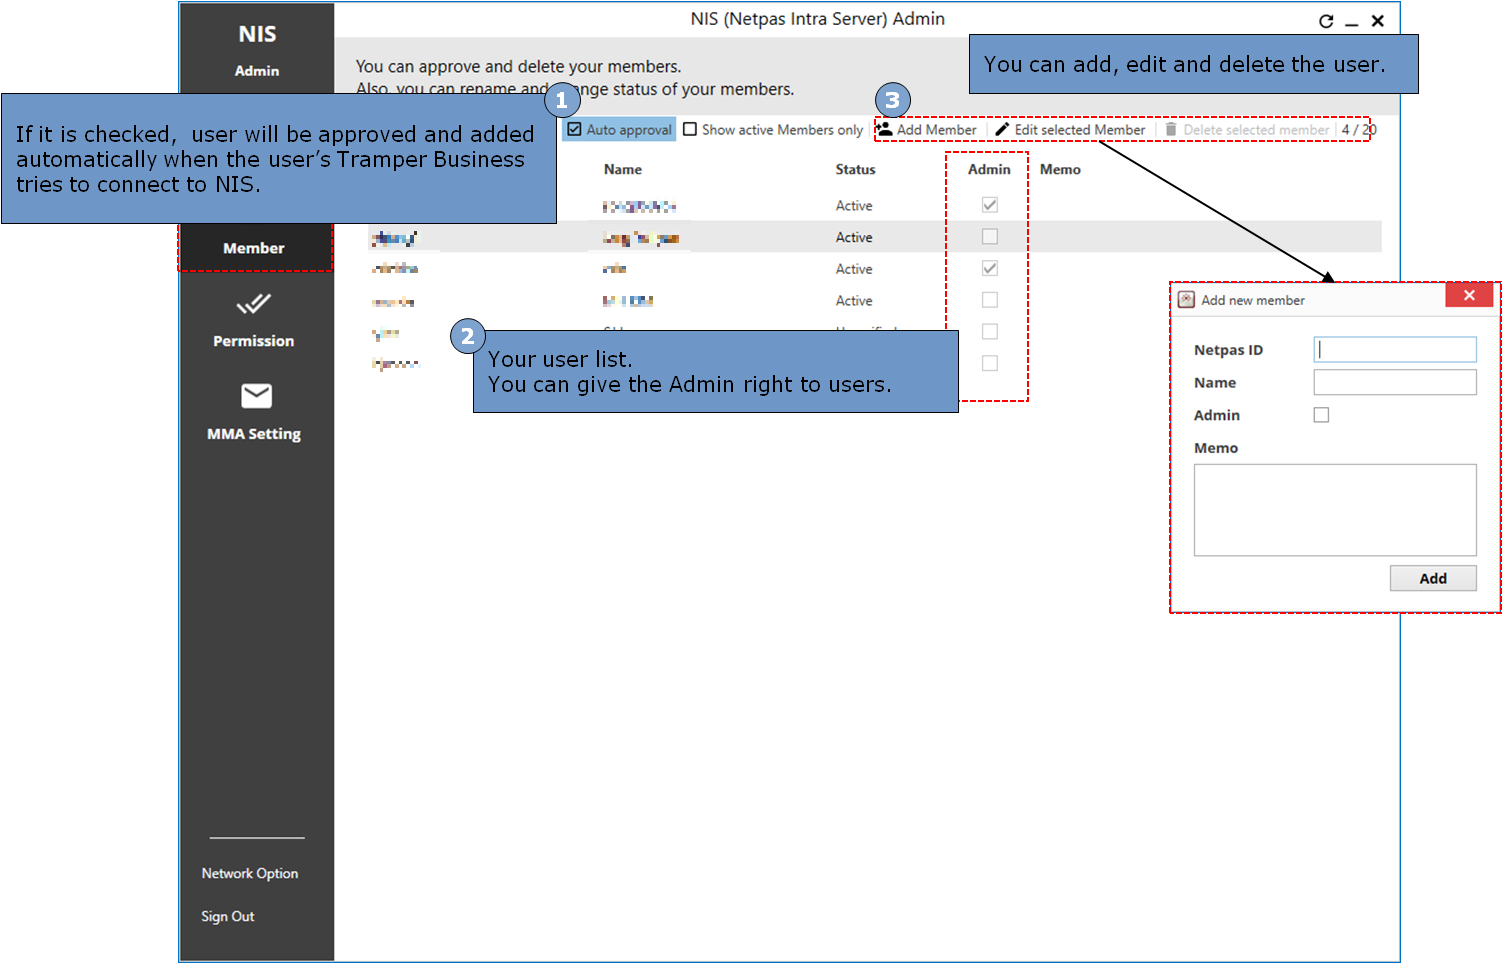The image size is (1503, 964).
Task: Check Admin box in fourth member row
Action: [990, 300]
